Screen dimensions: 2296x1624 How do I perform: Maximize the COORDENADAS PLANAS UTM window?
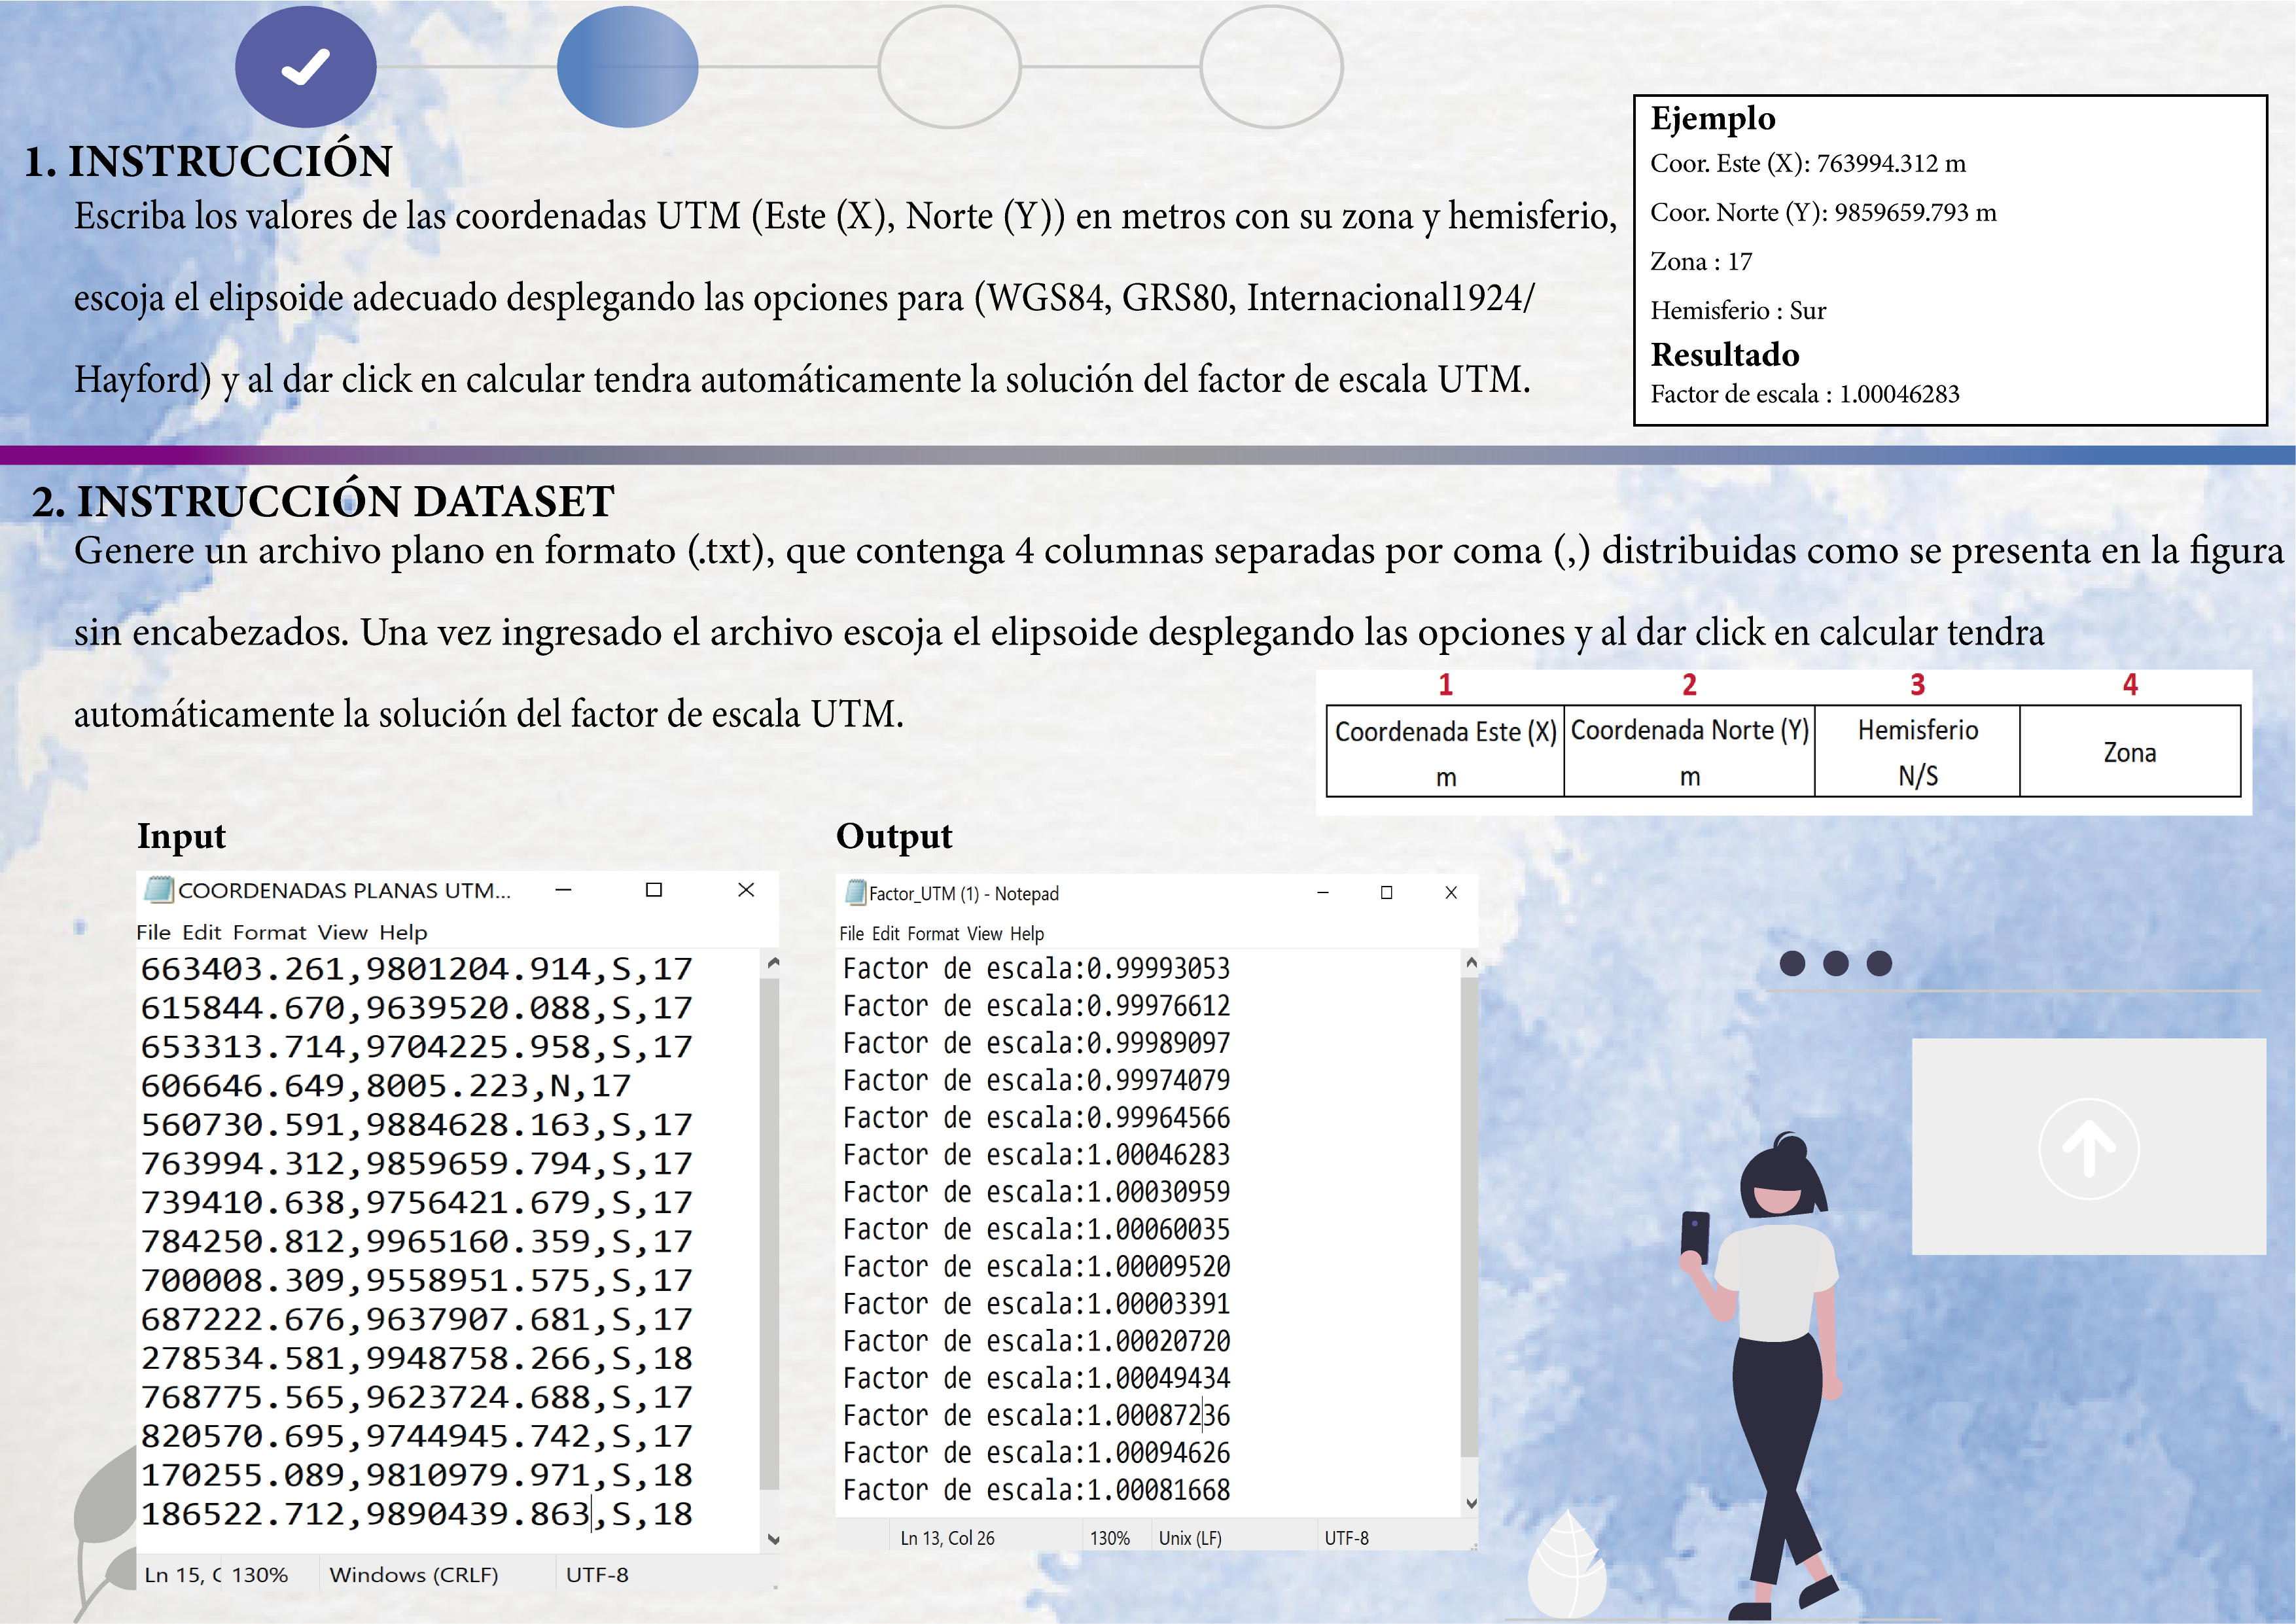(654, 889)
